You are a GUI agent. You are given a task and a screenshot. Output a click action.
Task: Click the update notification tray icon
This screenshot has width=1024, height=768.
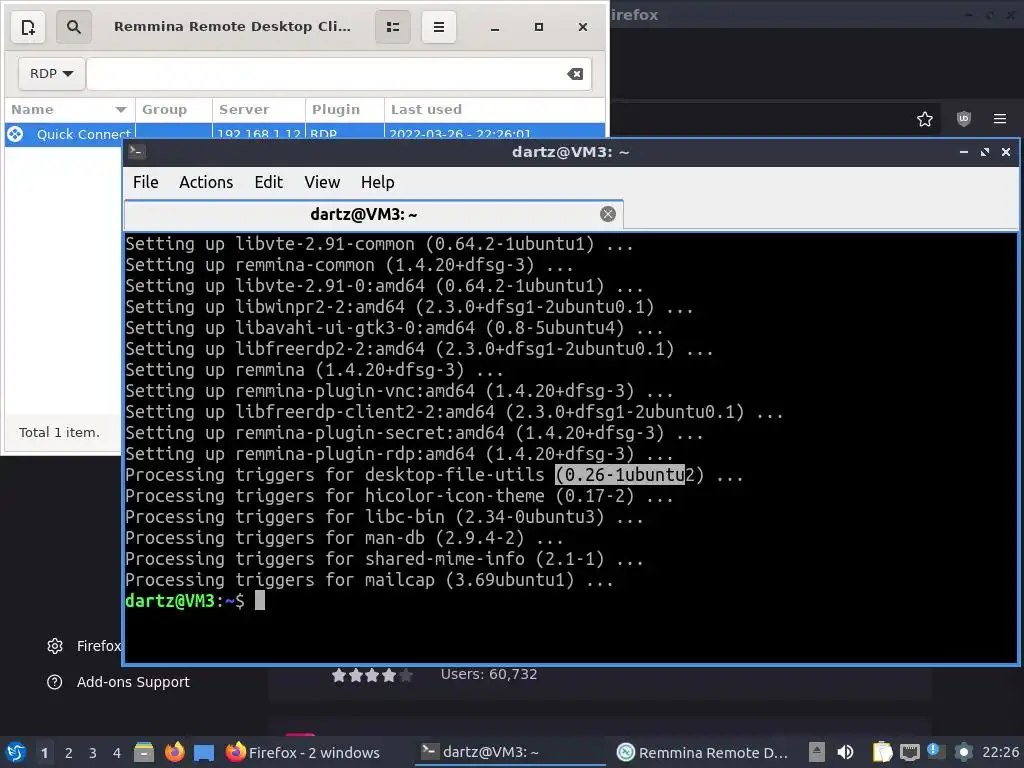tap(936, 752)
